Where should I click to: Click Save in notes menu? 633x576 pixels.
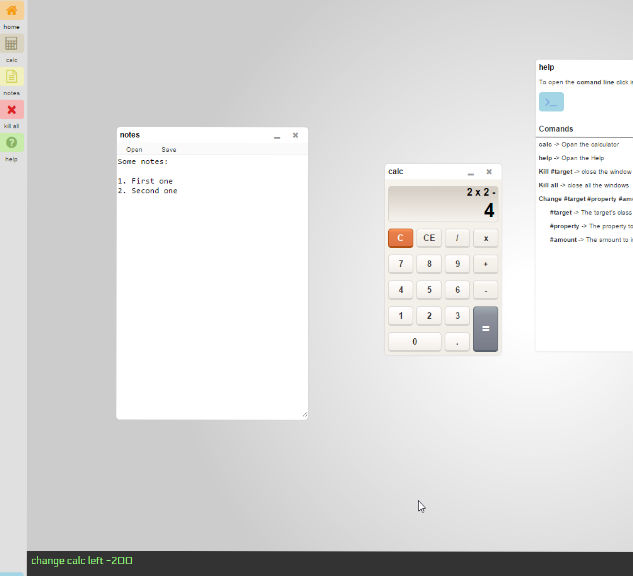coord(169,149)
